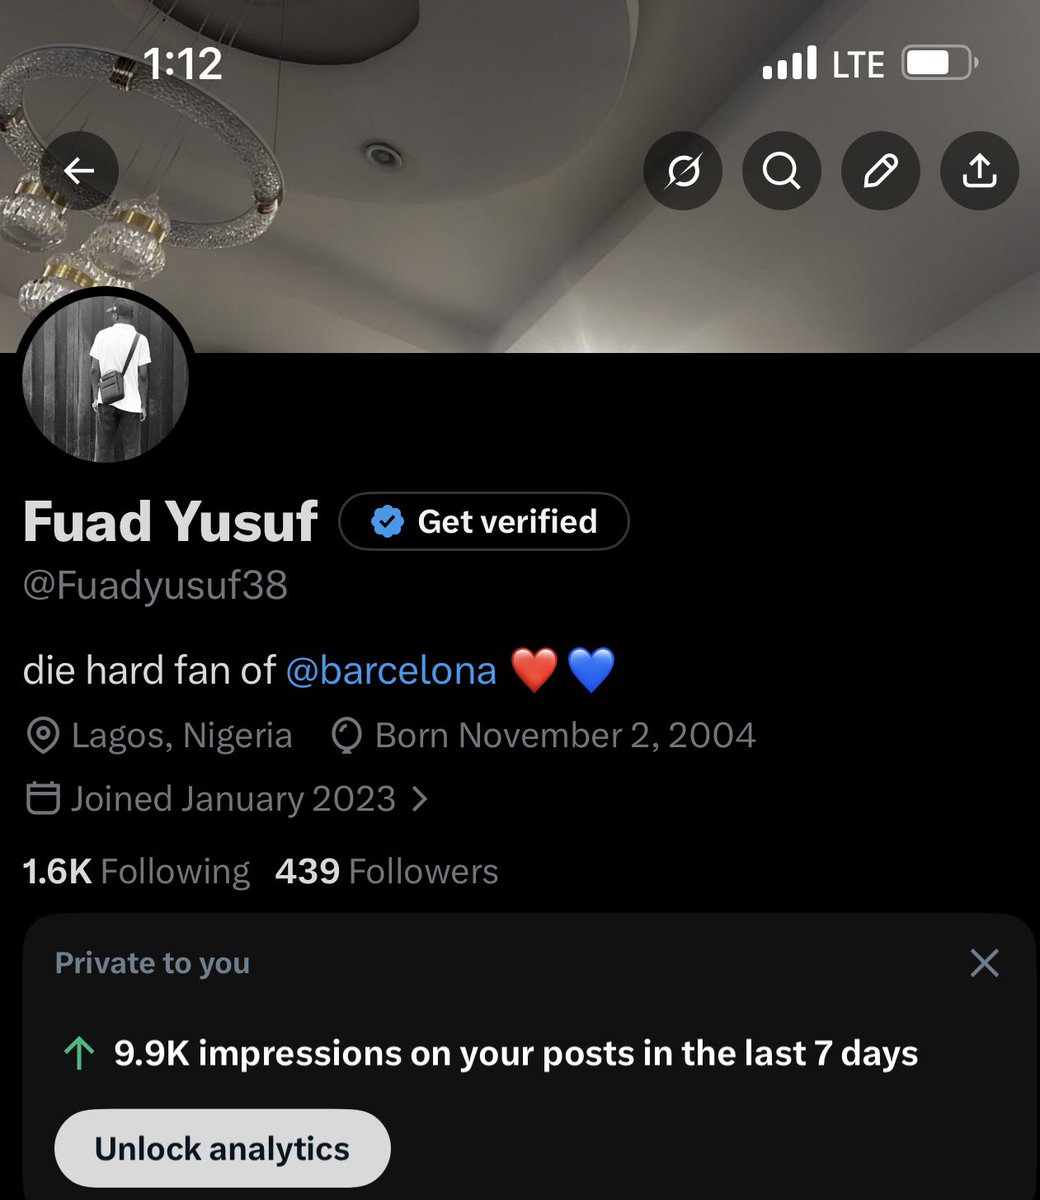Dismiss the Private to you card
The image size is (1040, 1200).
pyautogui.click(x=985, y=963)
